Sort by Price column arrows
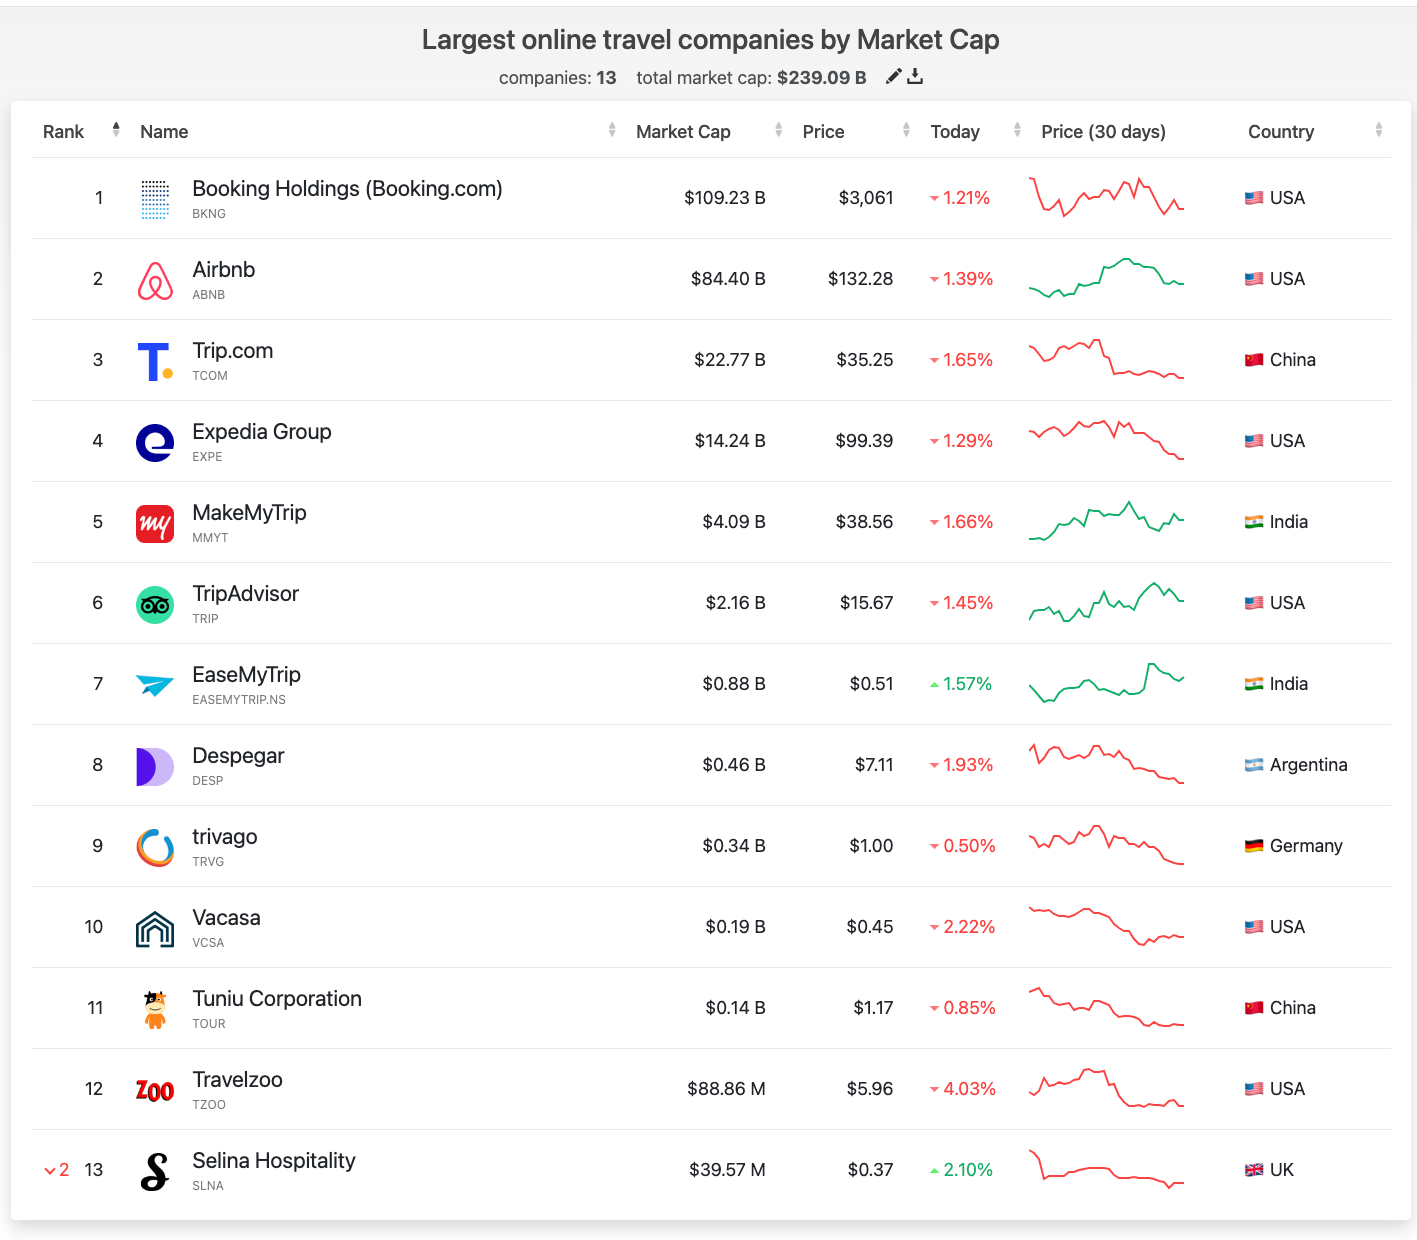 coord(906,130)
